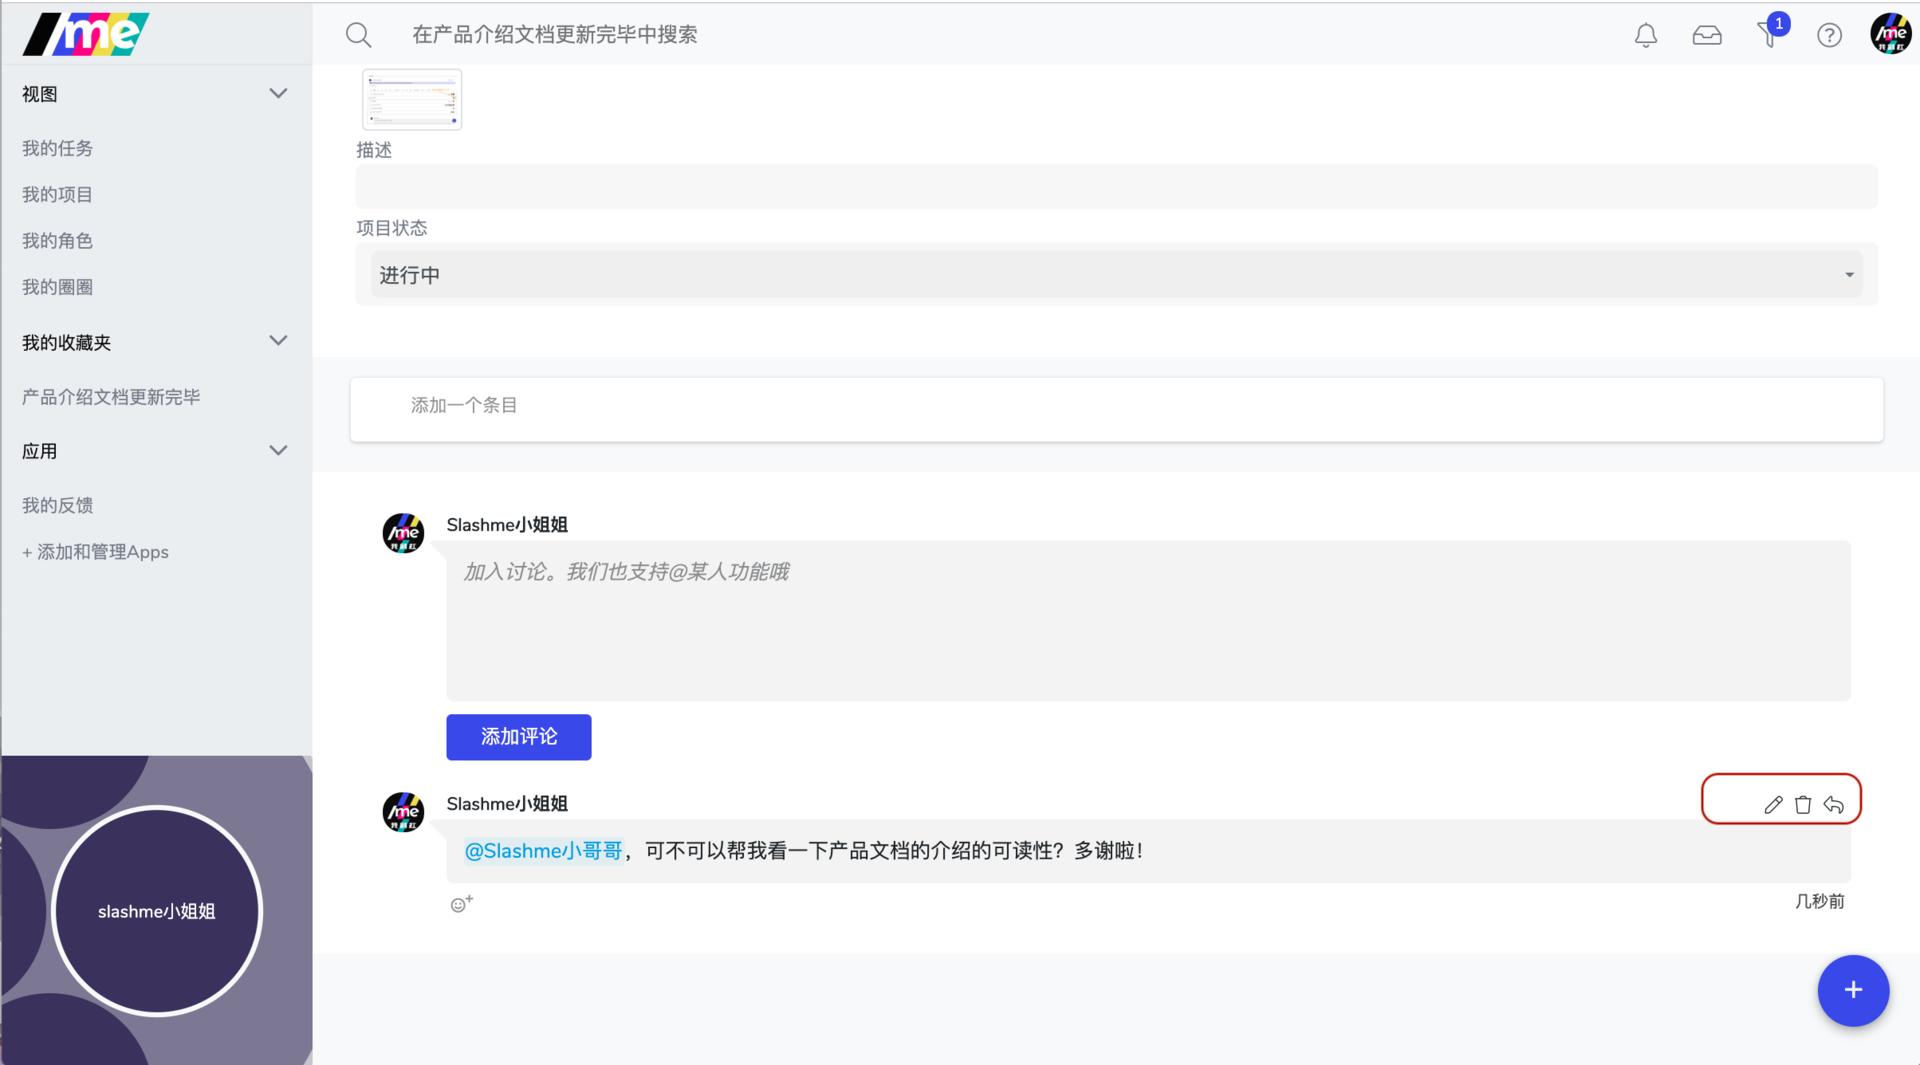Go to 我的圈圈

point(57,287)
